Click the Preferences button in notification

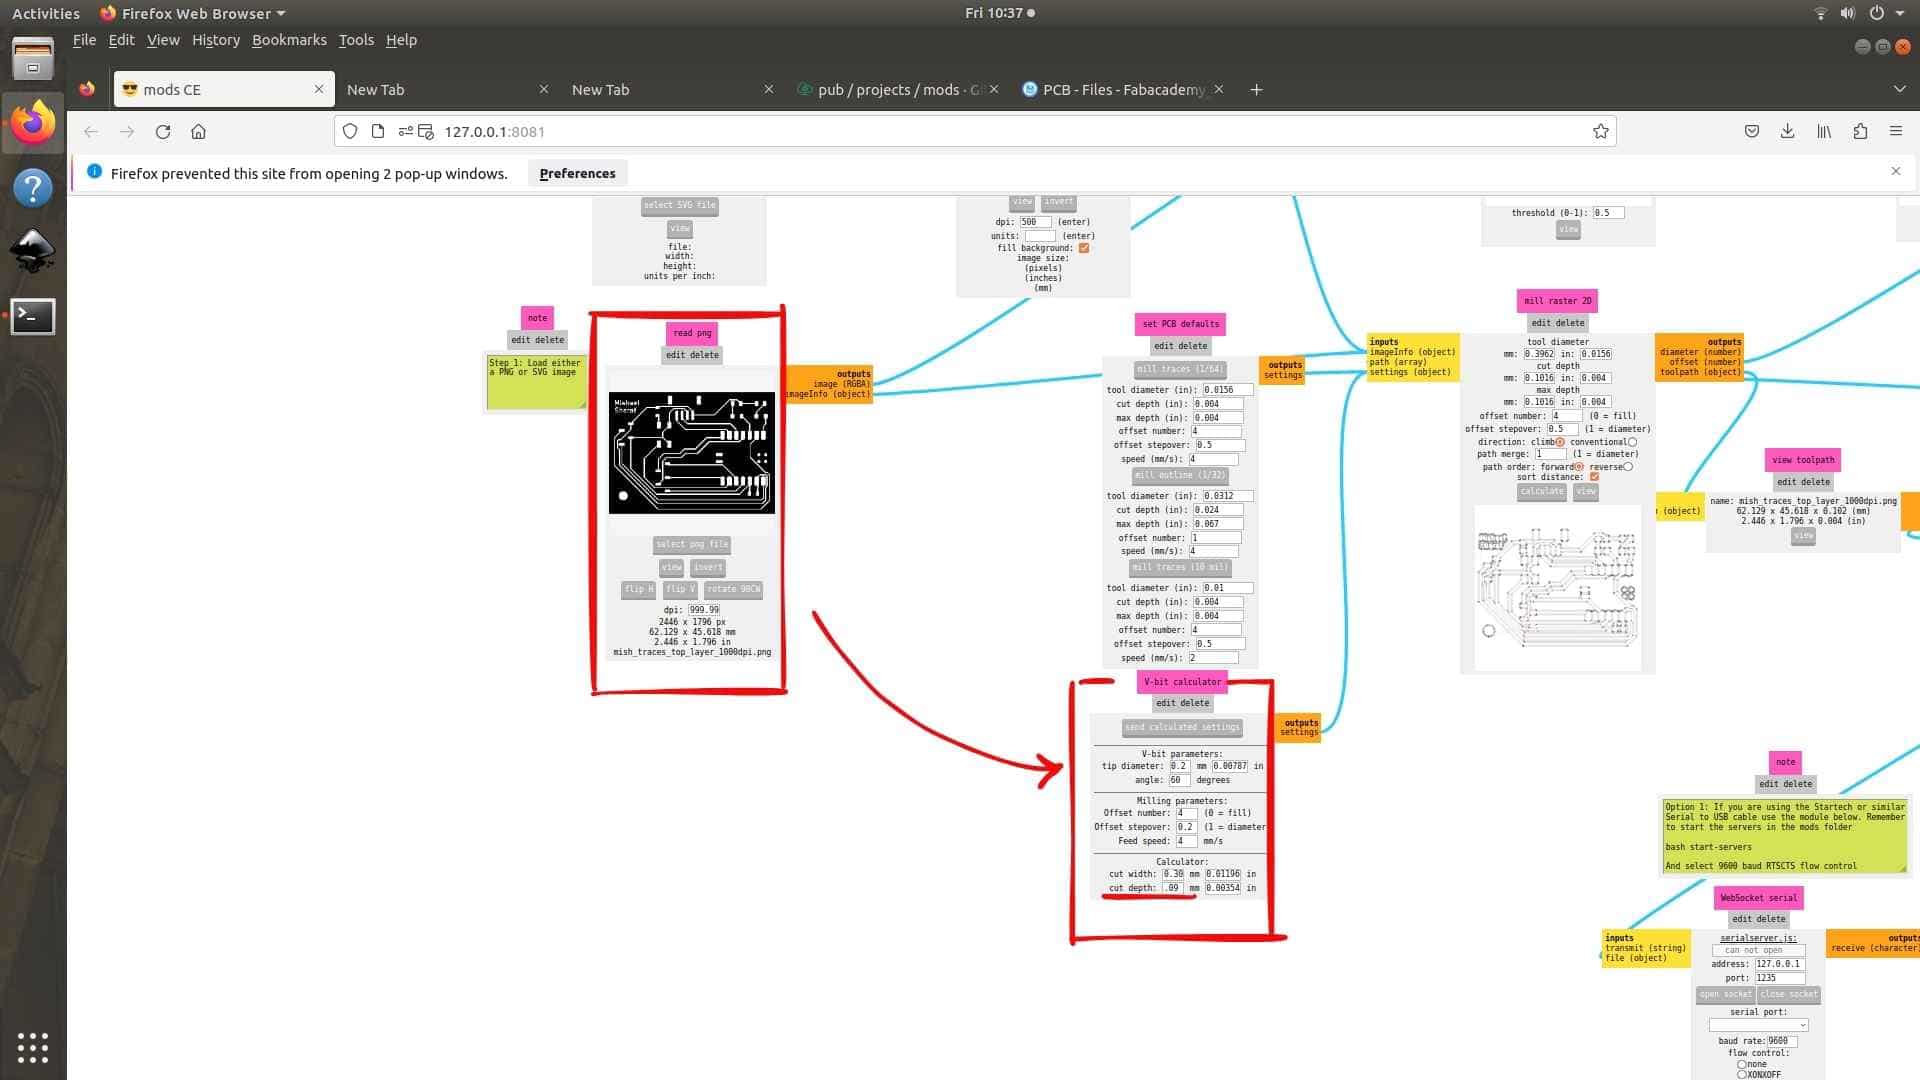577,173
